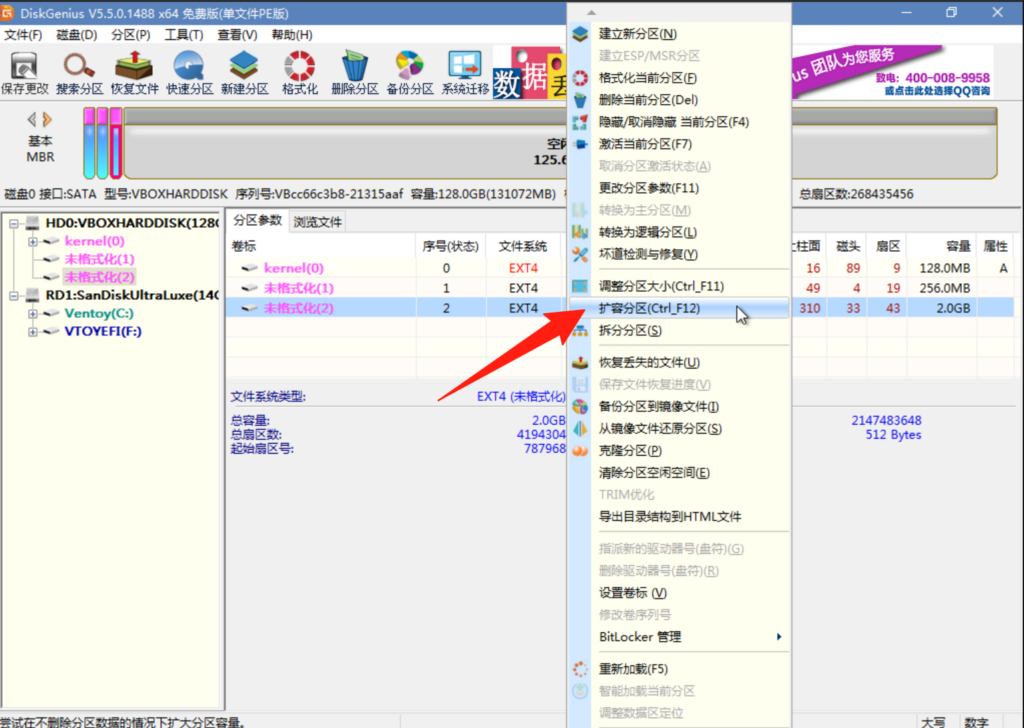Viewport: 1024px width, 728px height.
Task: Switch to the 浏览文件 tab
Action: 317,222
